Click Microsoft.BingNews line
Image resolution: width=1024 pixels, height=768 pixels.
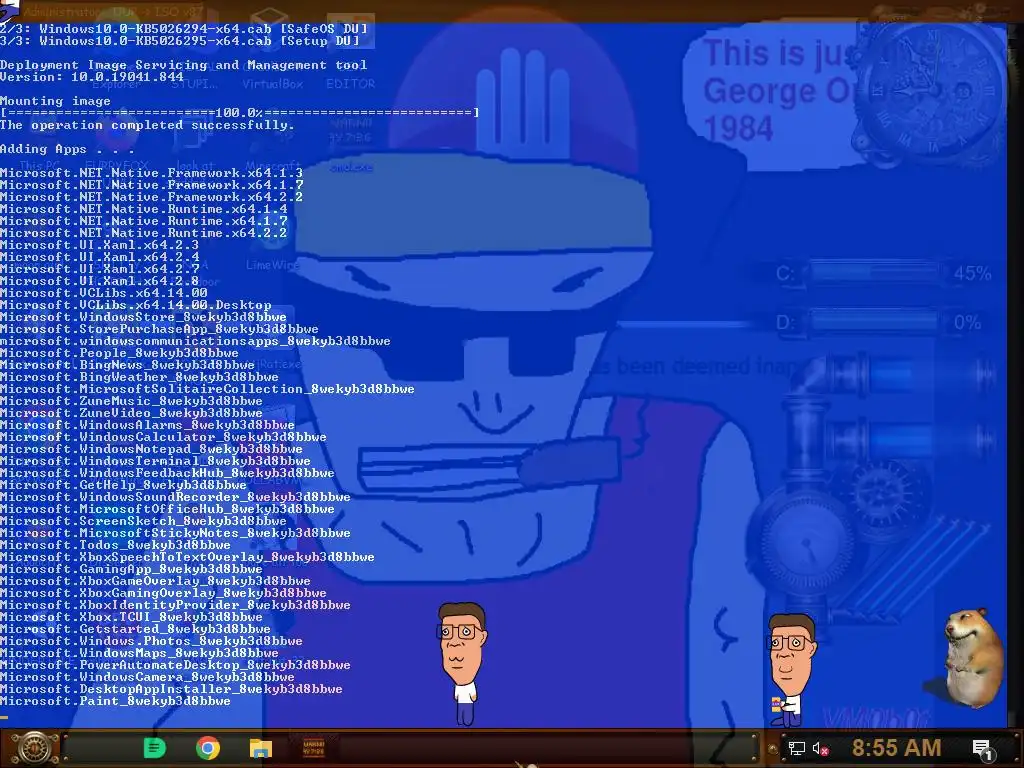[x=127, y=365]
